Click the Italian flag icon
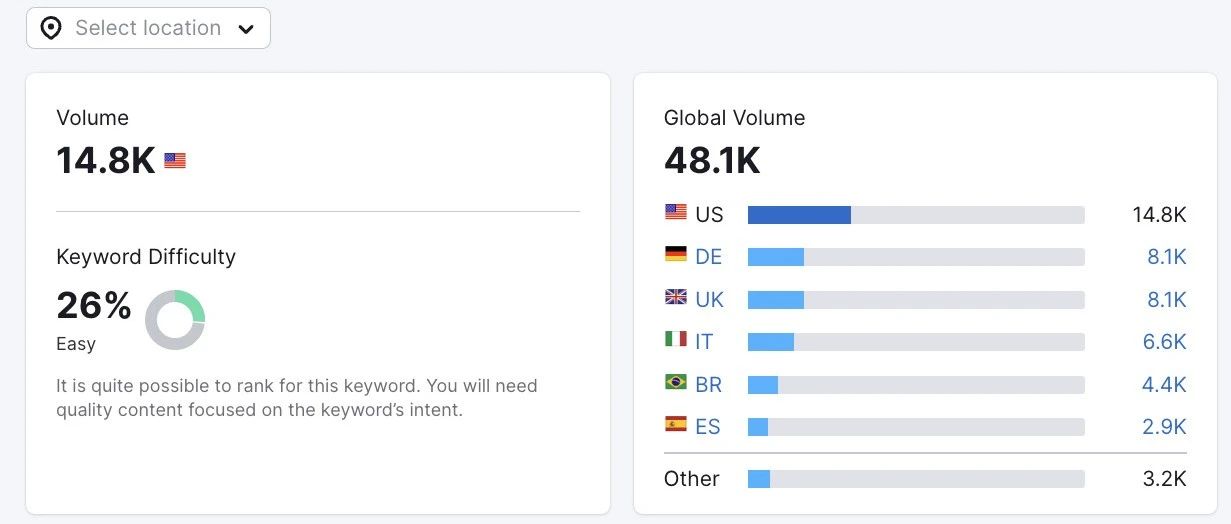This screenshot has height=524, width=1231. [x=676, y=339]
